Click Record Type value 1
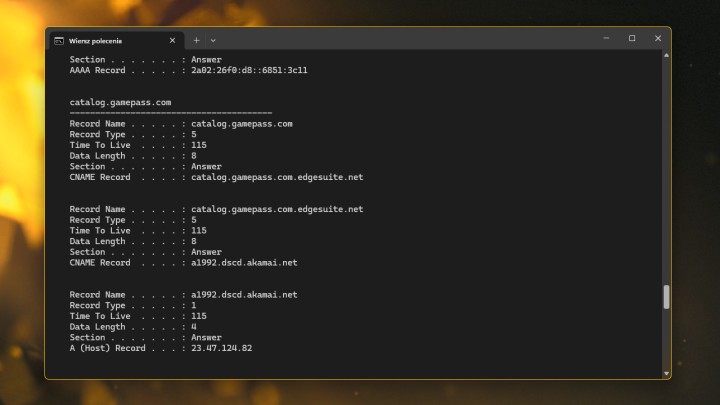 [x=194, y=305]
